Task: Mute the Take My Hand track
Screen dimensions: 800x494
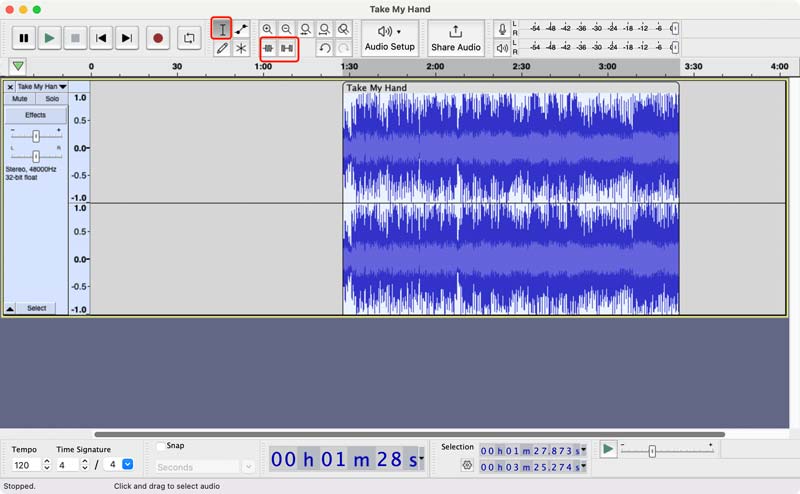Action: click(20, 99)
